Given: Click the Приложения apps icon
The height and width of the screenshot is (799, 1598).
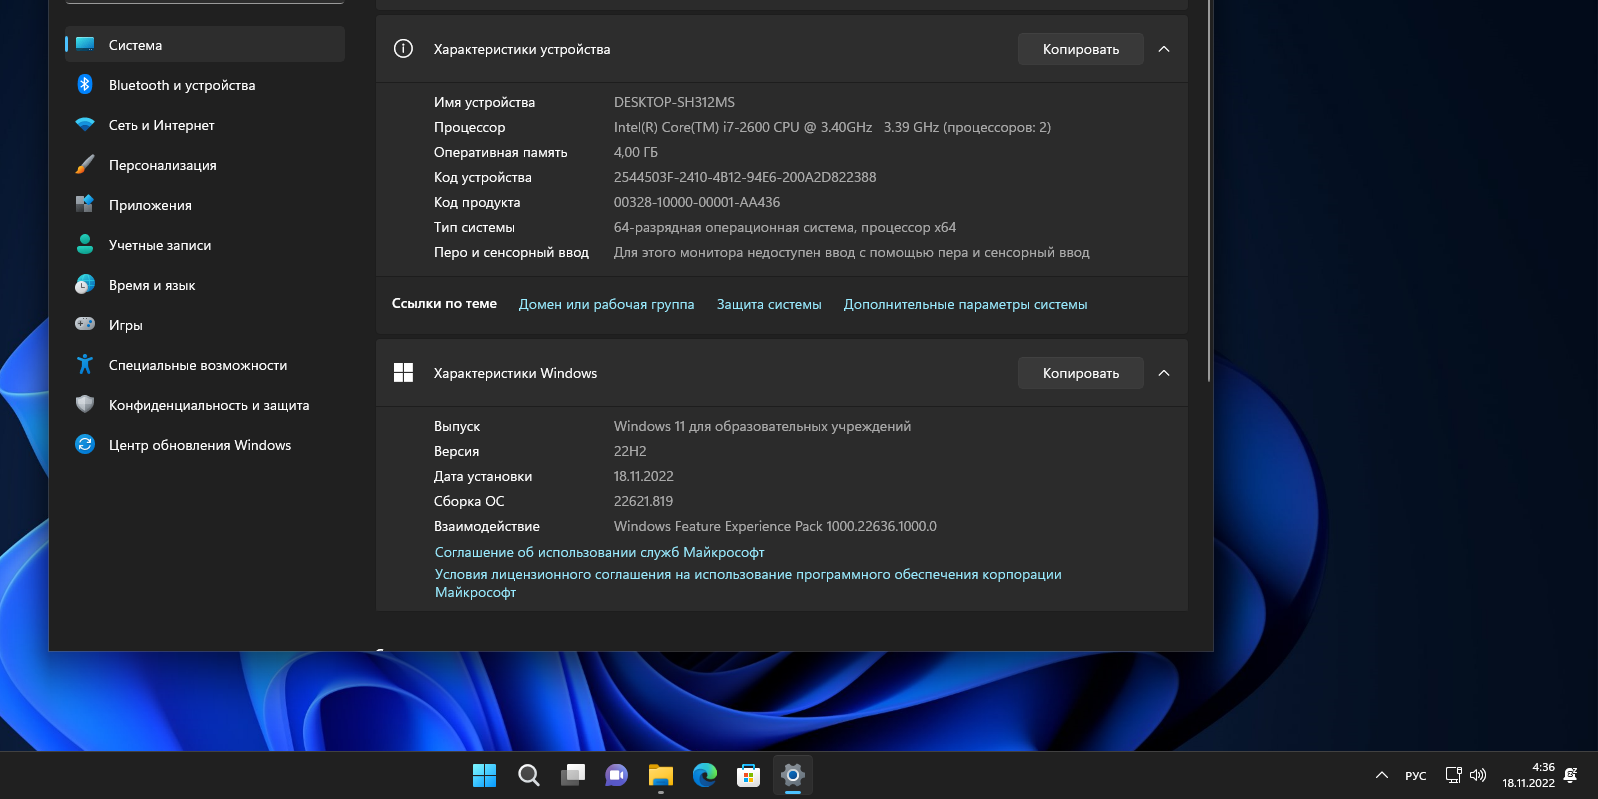Looking at the screenshot, I should coord(85,204).
